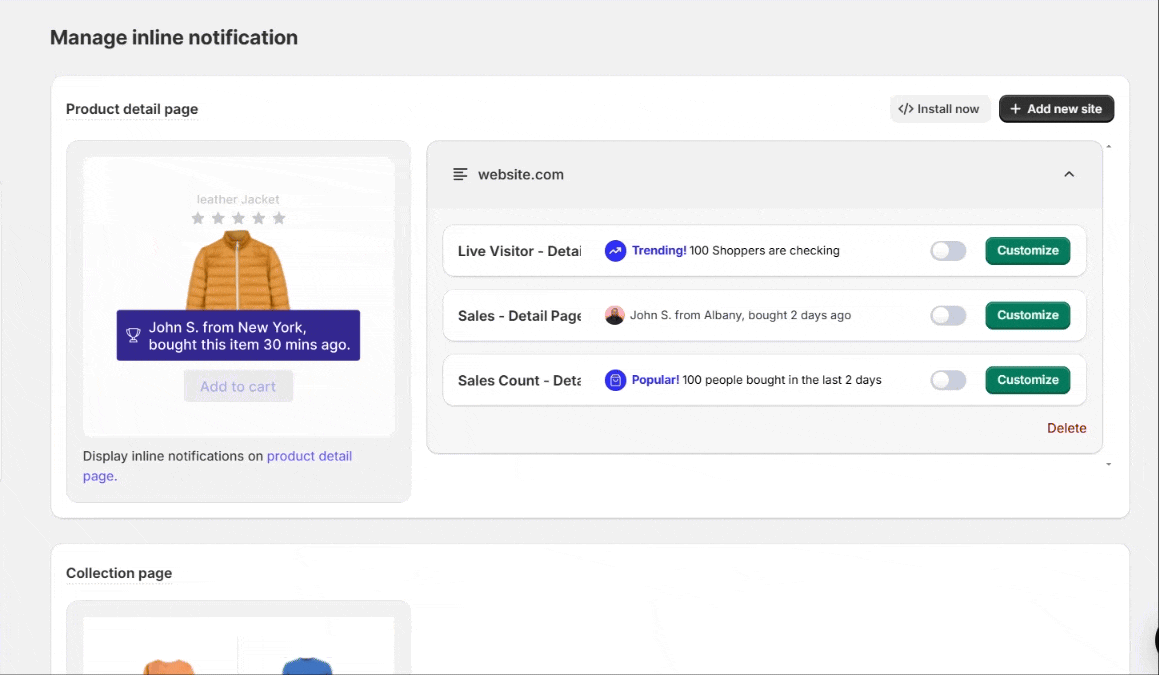Click the trophy icon in preview notification
This screenshot has height=675, width=1159.
[x=133, y=335]
